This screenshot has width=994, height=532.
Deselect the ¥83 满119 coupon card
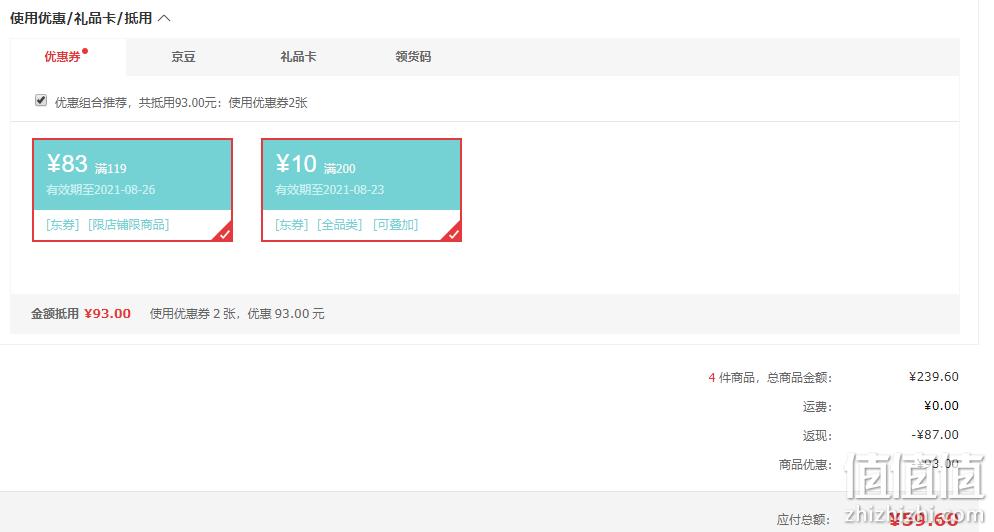(132, 190)
